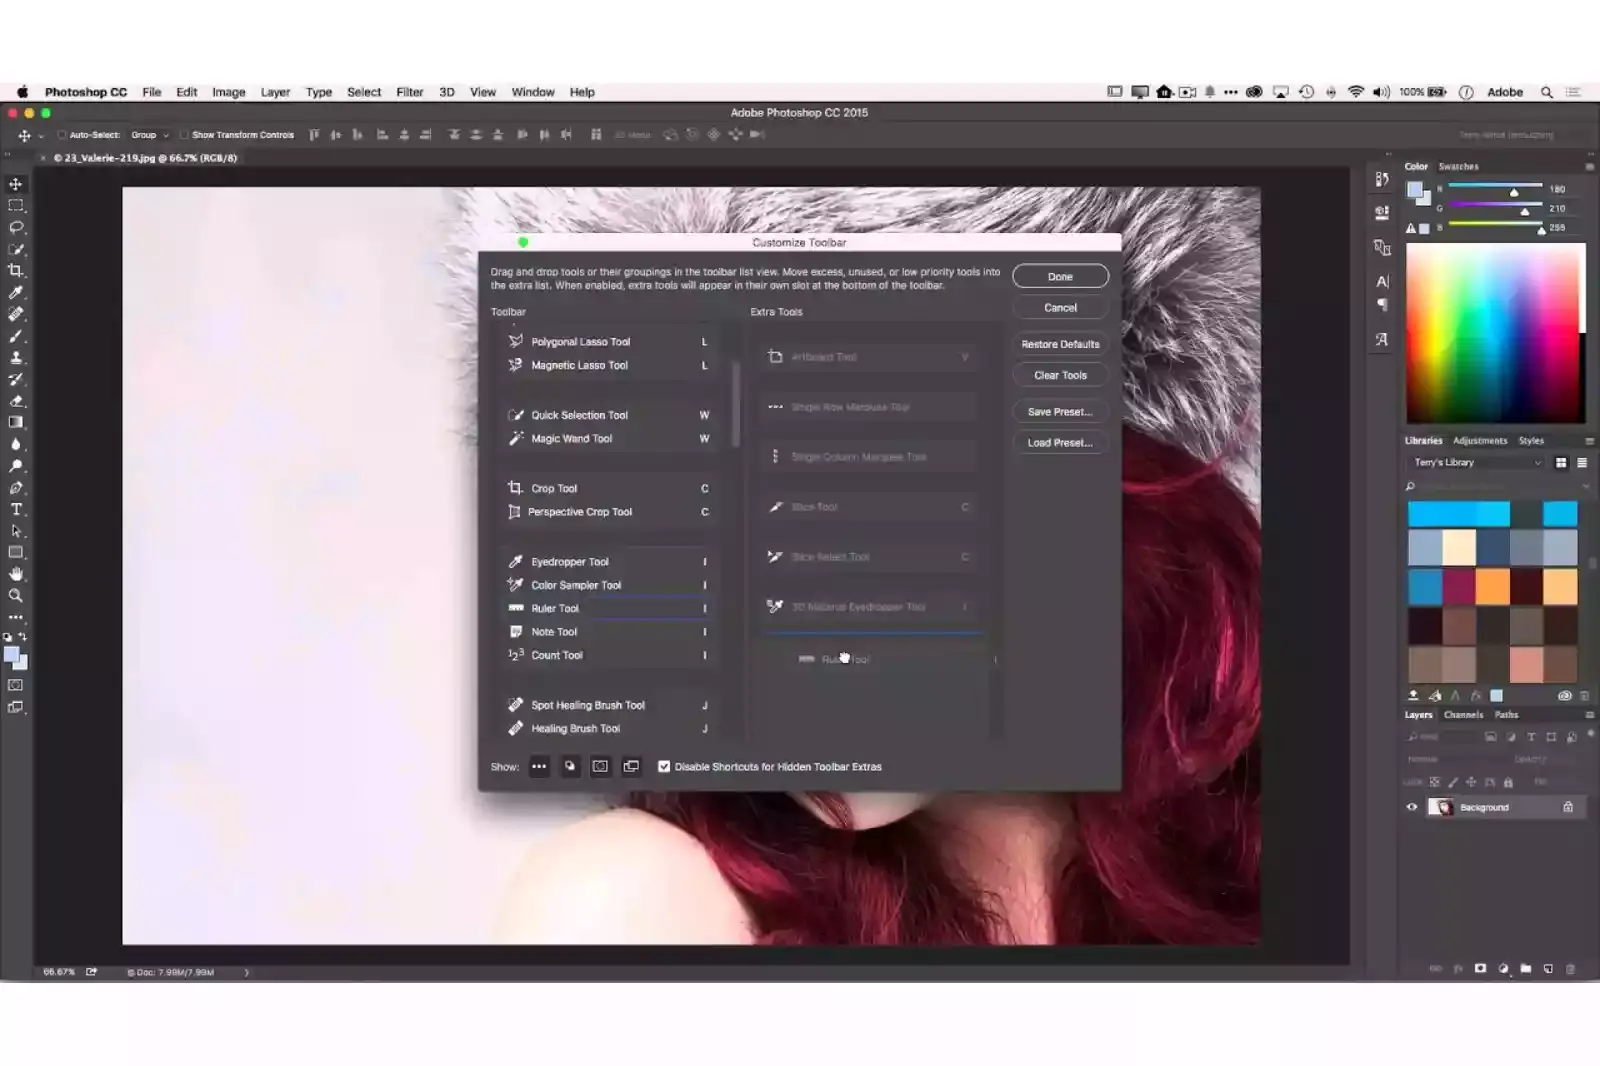The image size is (1600, 1066).
Task: Activate the Type tool
Action: [x=16, y=509]
